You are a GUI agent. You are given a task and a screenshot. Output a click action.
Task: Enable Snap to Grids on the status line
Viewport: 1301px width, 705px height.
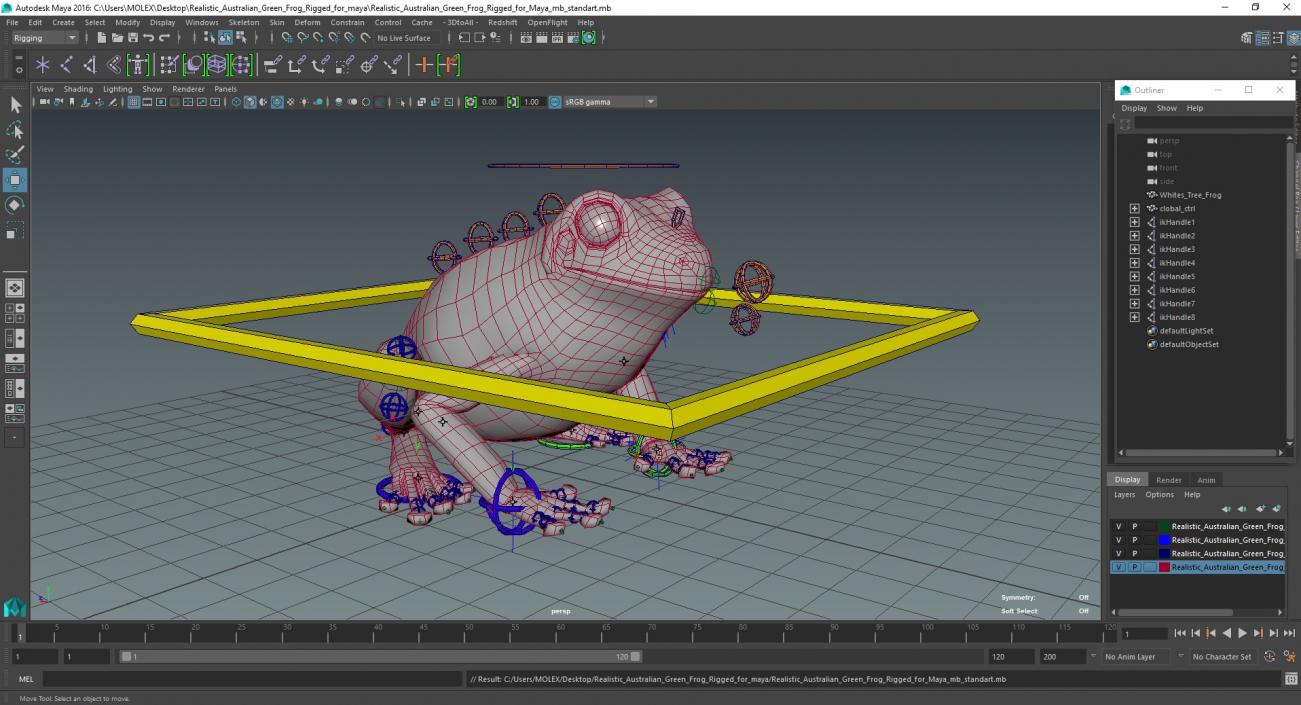point(285,38)
